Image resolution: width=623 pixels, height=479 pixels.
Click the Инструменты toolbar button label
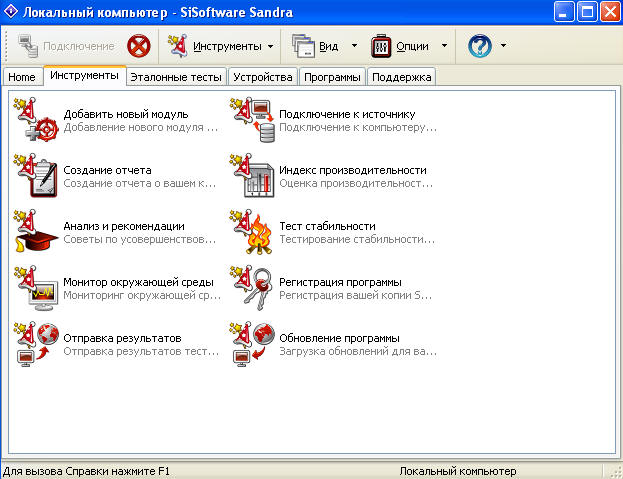(227, 46)
